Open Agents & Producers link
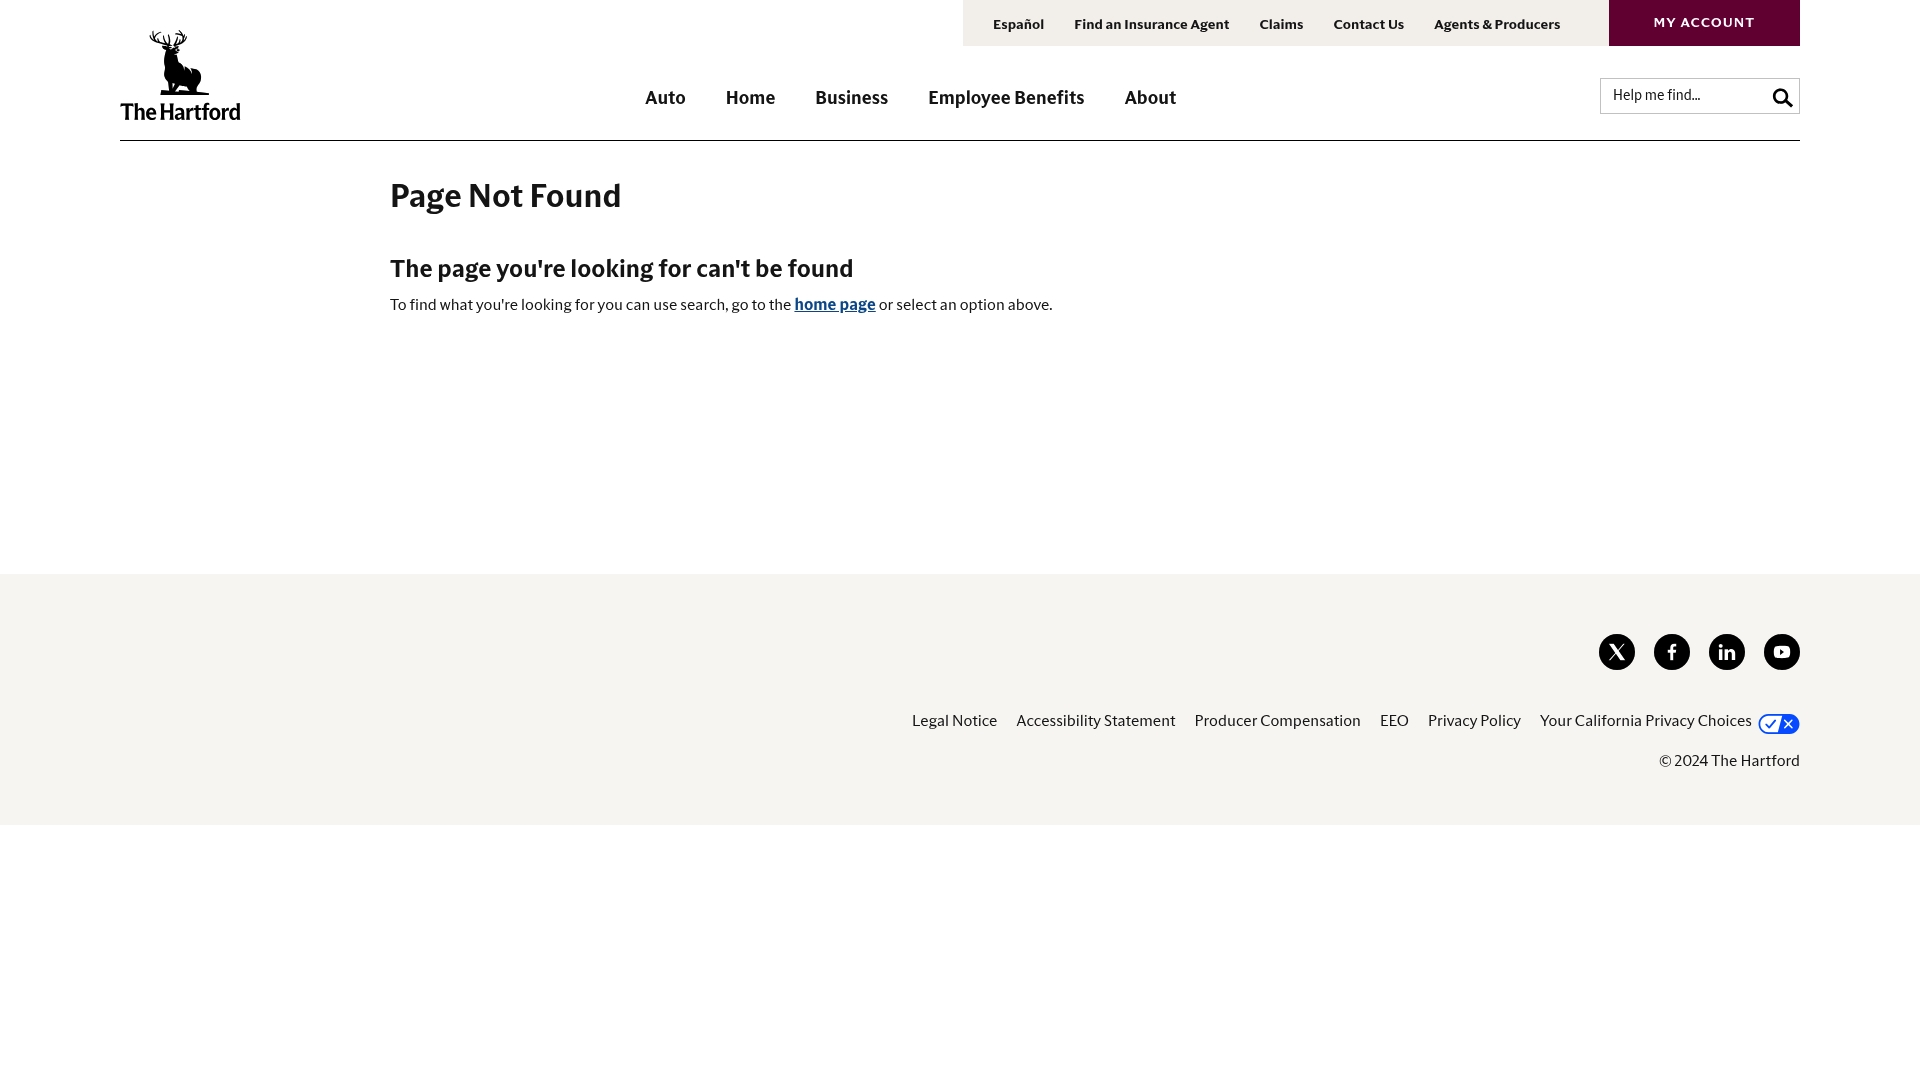The image size is (1920, 1080). click(1496, 24)
